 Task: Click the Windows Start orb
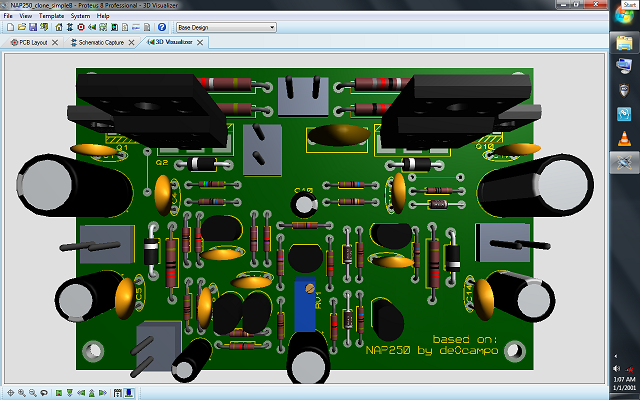(624, 16)
